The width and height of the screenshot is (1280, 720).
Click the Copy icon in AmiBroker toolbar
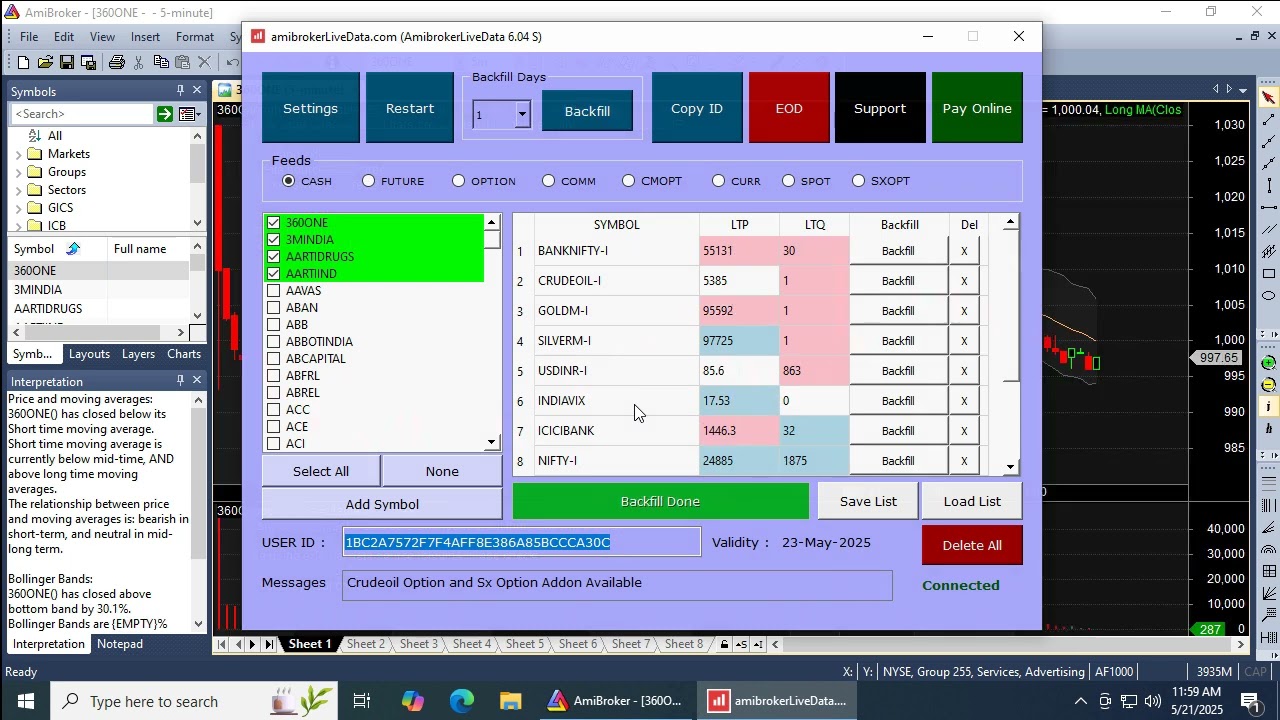pyautogui.click(x=161, y=63)
